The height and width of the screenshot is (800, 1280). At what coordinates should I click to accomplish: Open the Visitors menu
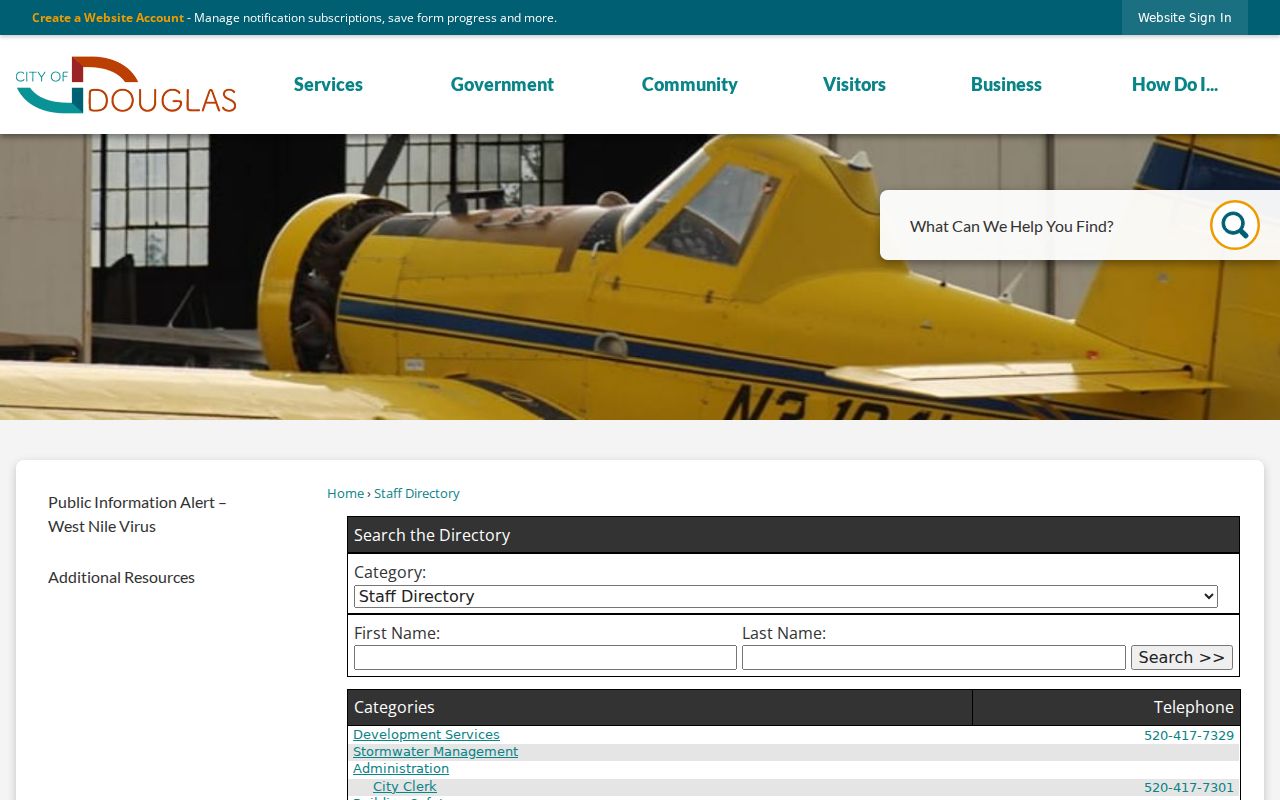pos(854,85)
